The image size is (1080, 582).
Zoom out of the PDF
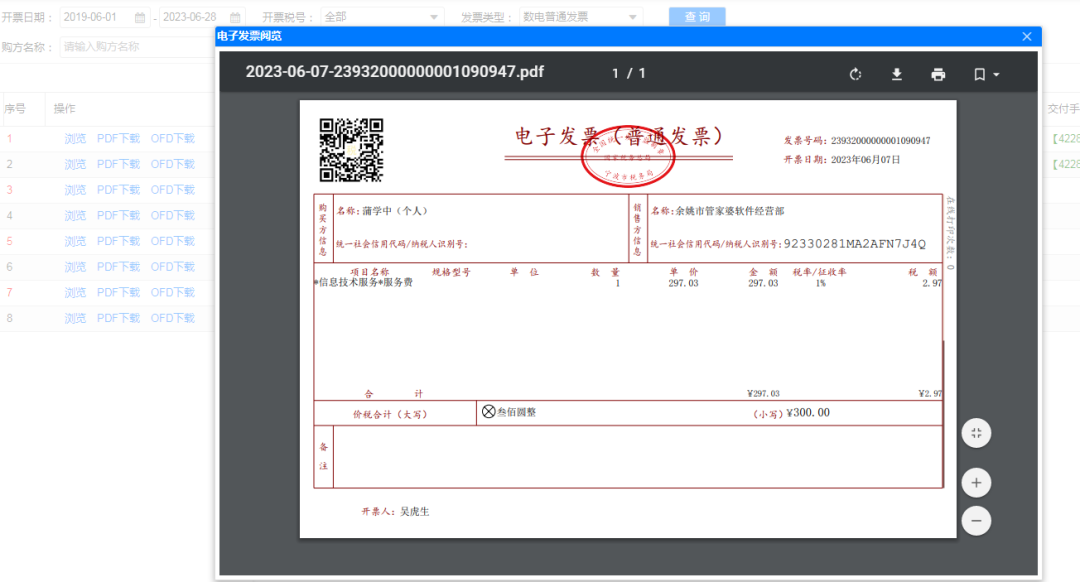pyautogui.click(x=976, y=520)
